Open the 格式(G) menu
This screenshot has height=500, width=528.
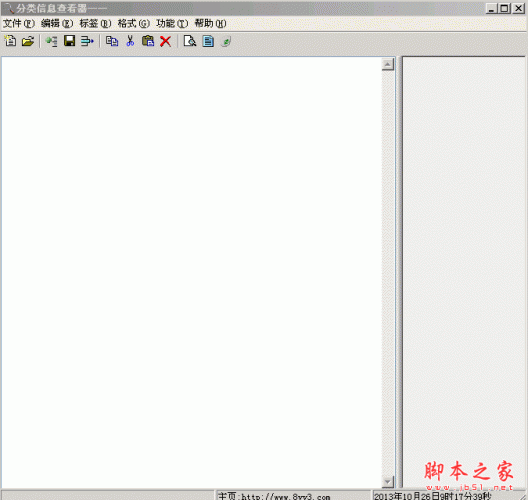(x=134, y=23)
